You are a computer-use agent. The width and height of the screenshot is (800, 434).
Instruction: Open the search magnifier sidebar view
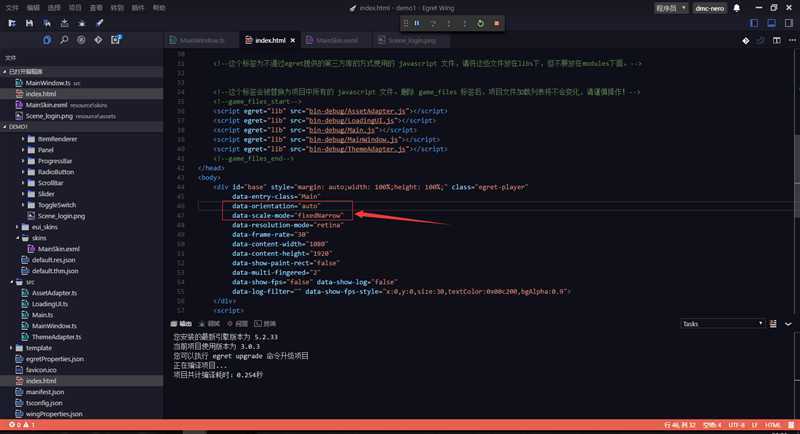coord(64,40)
